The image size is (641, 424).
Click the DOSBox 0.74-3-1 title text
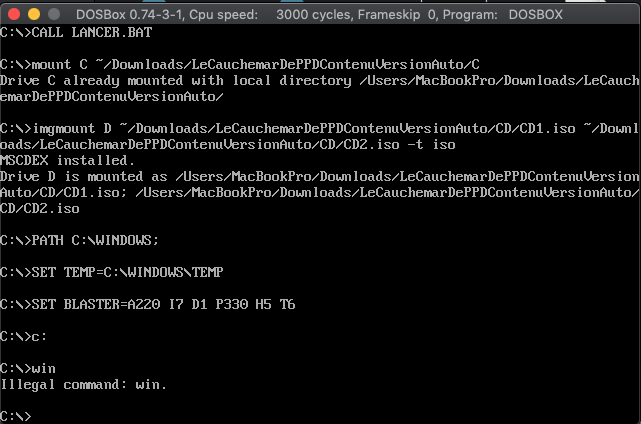point(130,15)
